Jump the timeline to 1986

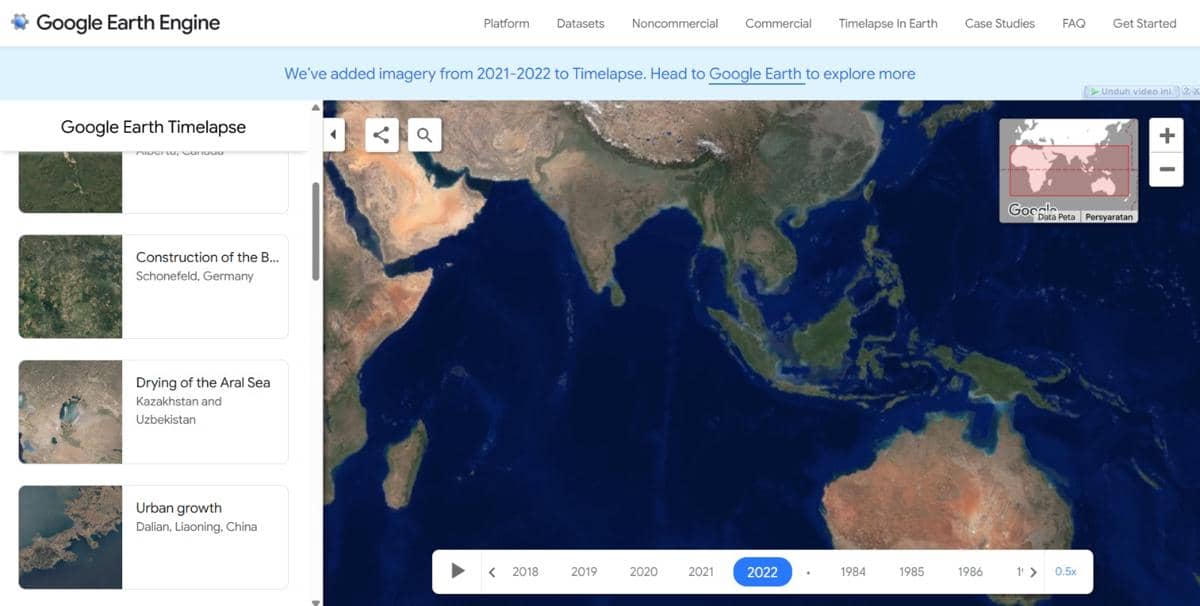tap(970, 572)
